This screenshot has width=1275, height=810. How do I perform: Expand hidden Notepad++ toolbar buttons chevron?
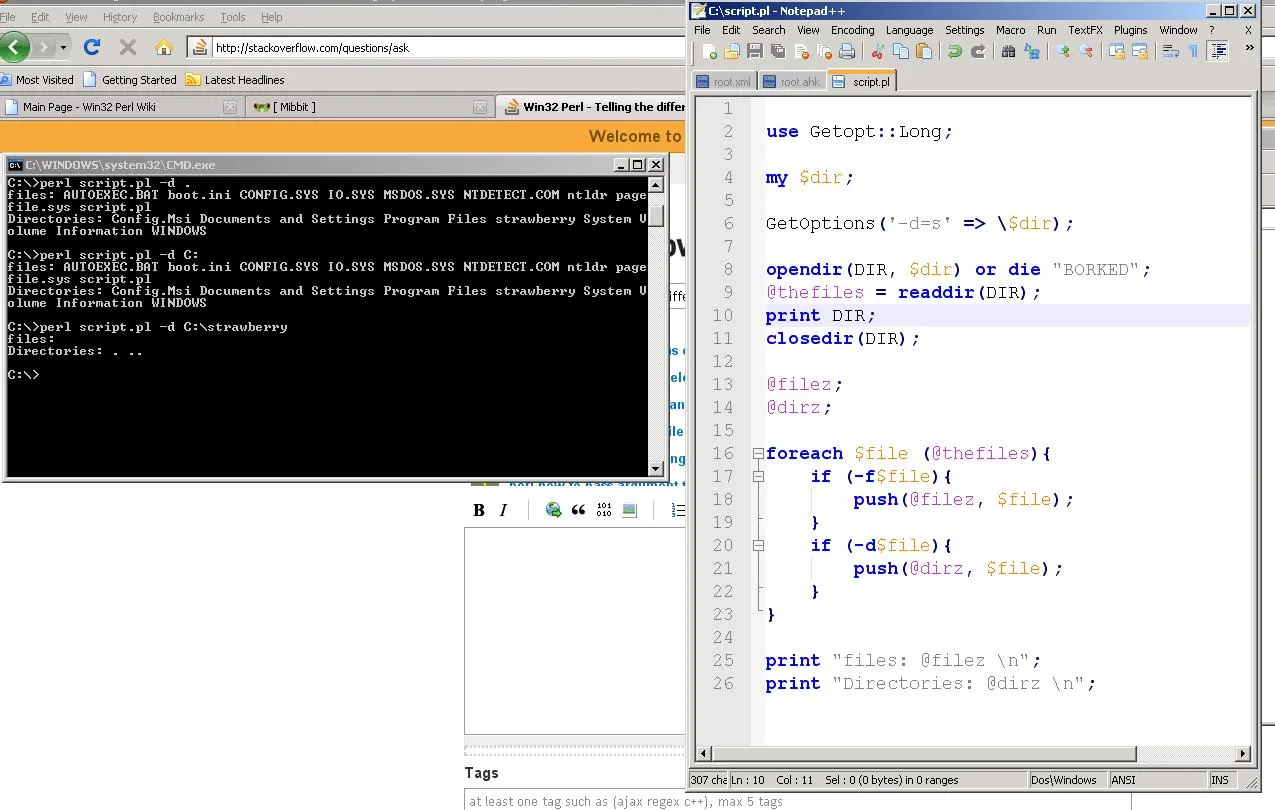(1249, 47)
